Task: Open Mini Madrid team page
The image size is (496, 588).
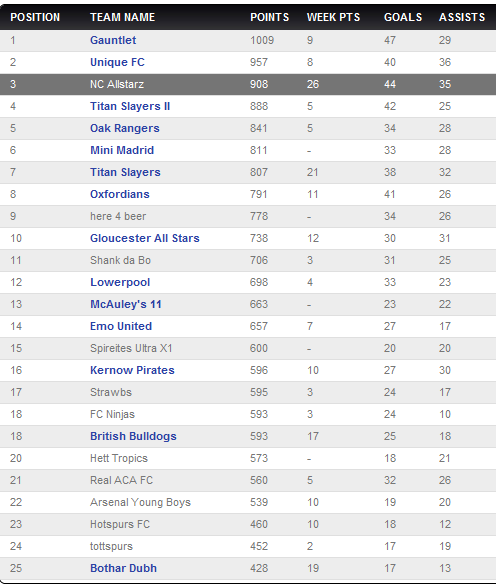Action: (x=122, y=150)
